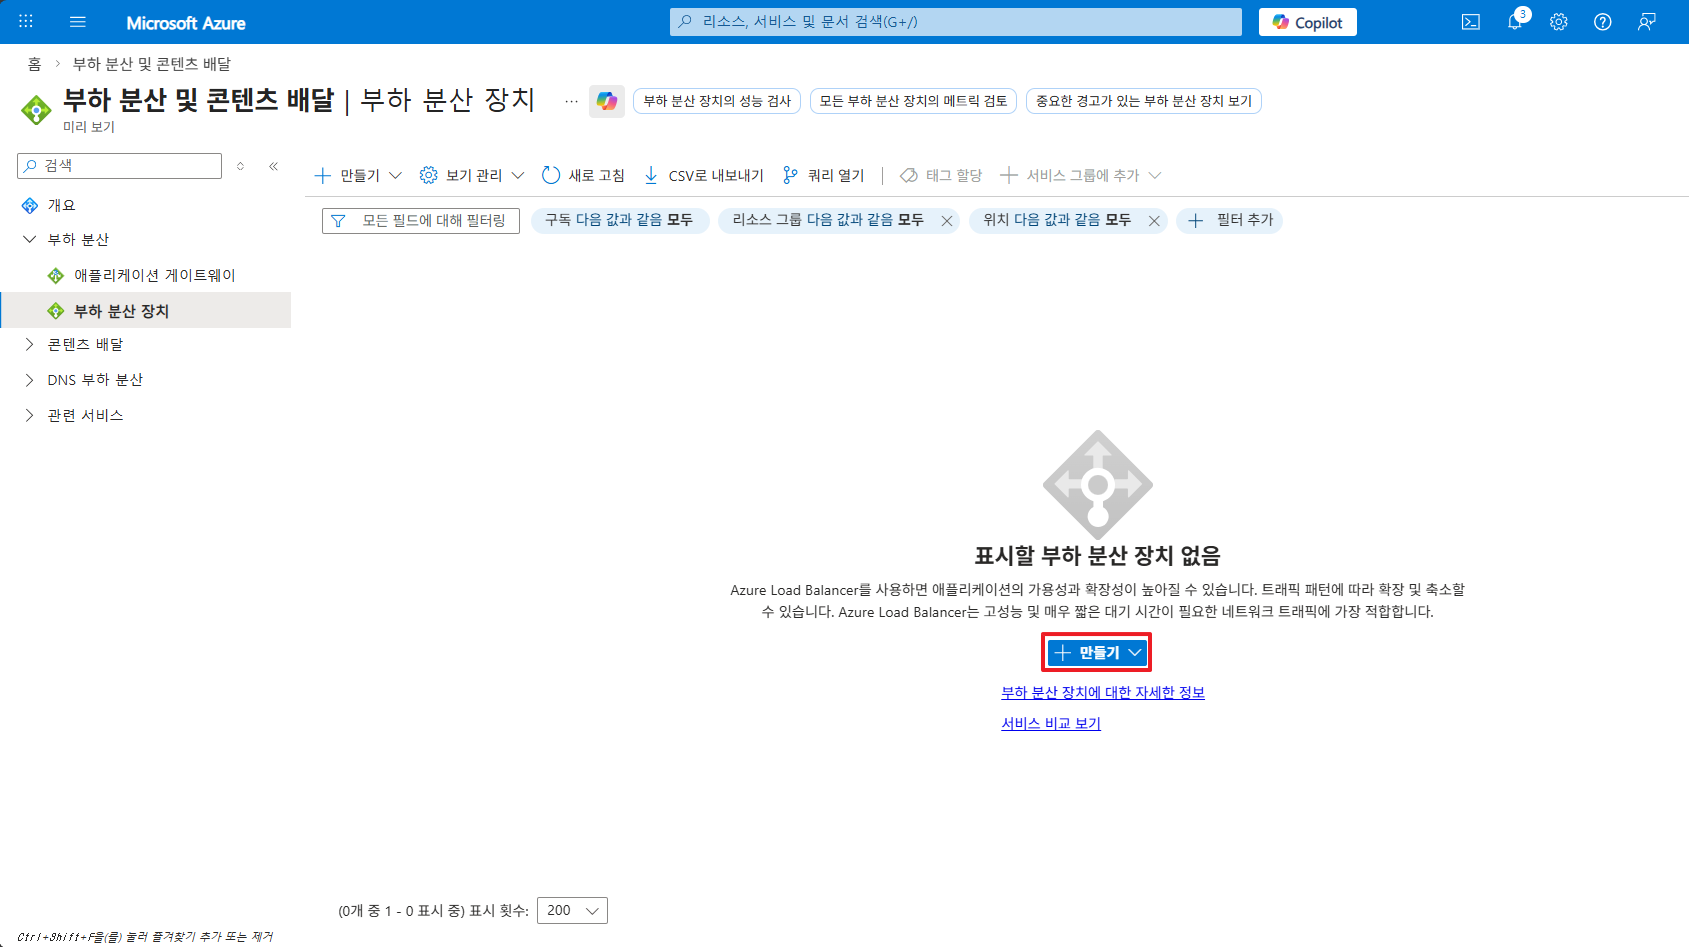Open the 200 page size dropdown

click(x=572, y=911)
